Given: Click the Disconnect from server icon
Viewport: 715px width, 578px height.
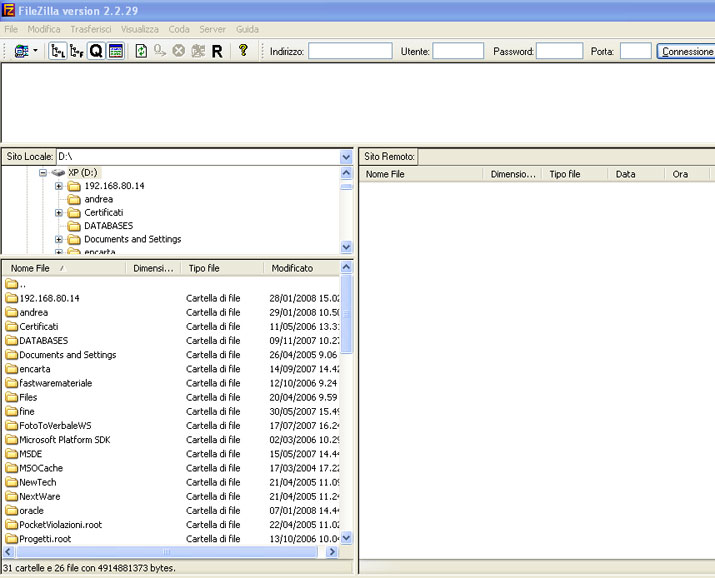Looking at the screenshot, I should (198, 51).
